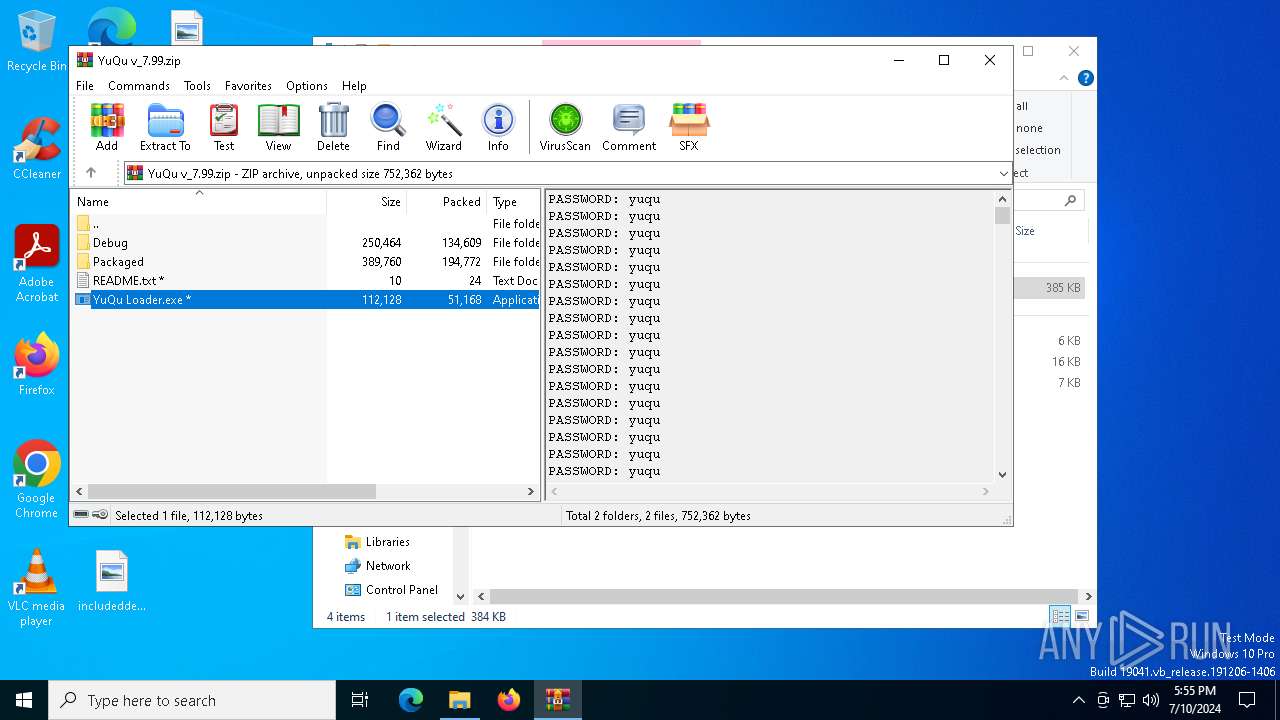This screenshot has width=1280, height=720.
Task: Open the Favorites menu
Action: coord(248,86)
